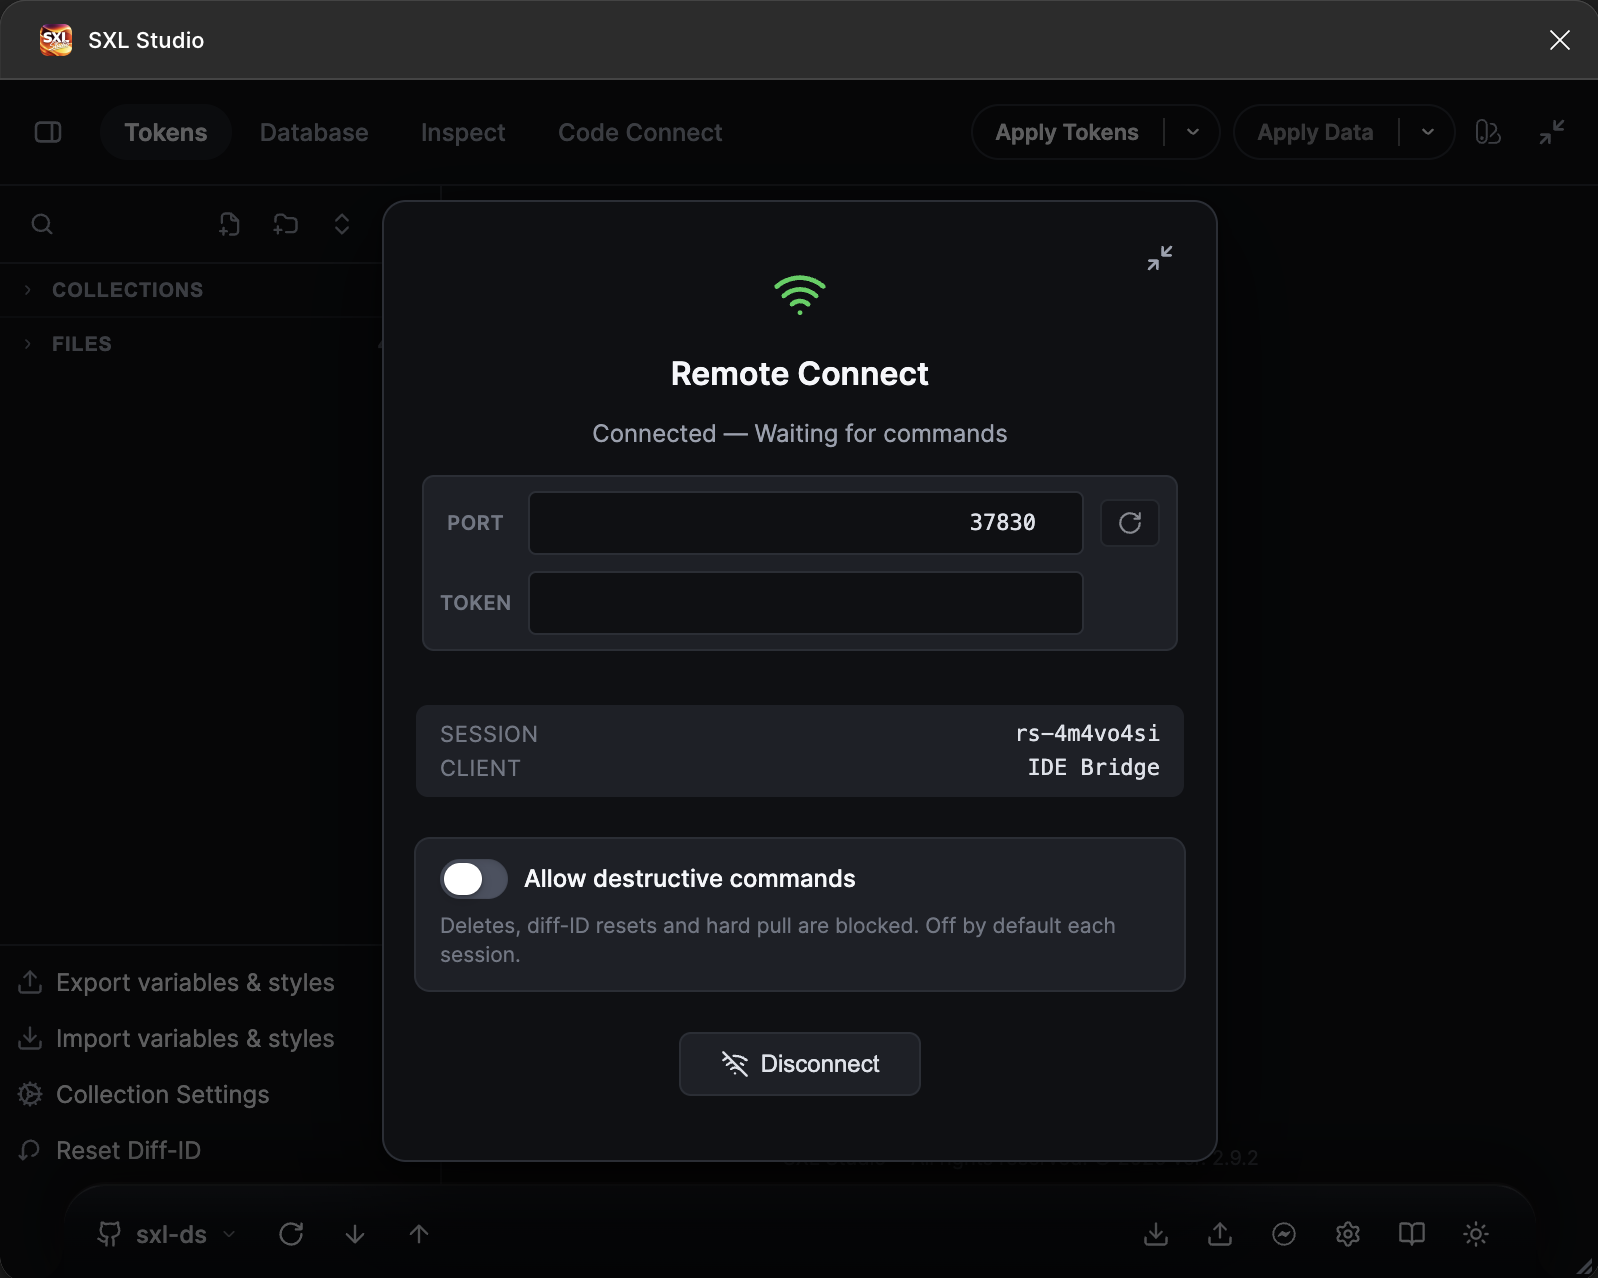Image resolution: width=1598 pixels, height=1278 pixels.
Task: Click the new folder icon in sidebar
Action: pyautogui.click(x=286, y=224)
